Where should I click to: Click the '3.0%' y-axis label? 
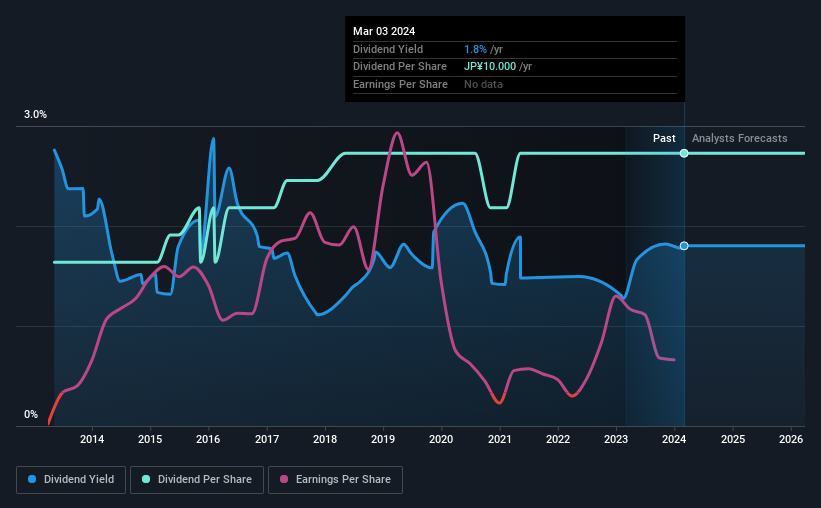(35, 114)
